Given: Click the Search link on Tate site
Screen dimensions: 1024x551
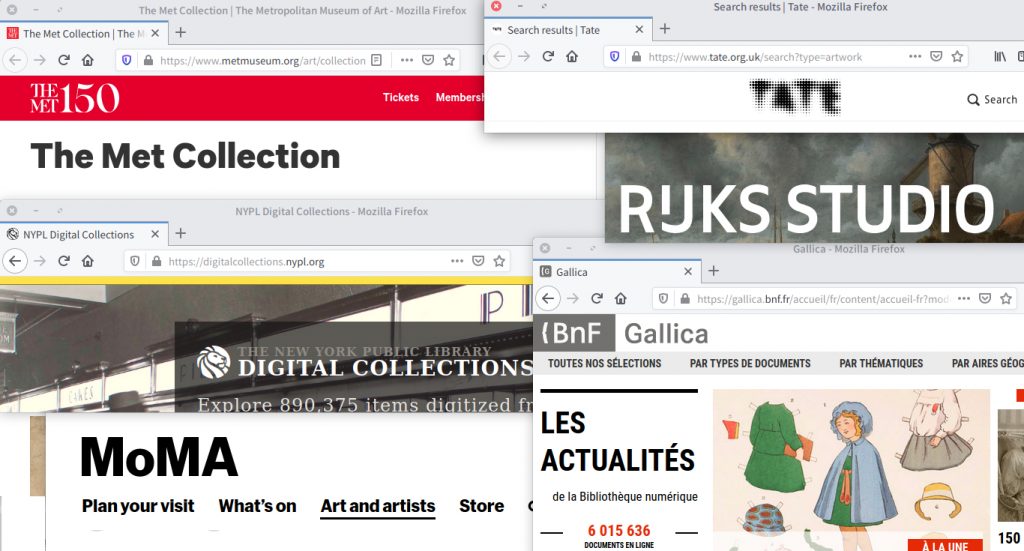Looking at the screenshot, I should [x=992, y=99].
